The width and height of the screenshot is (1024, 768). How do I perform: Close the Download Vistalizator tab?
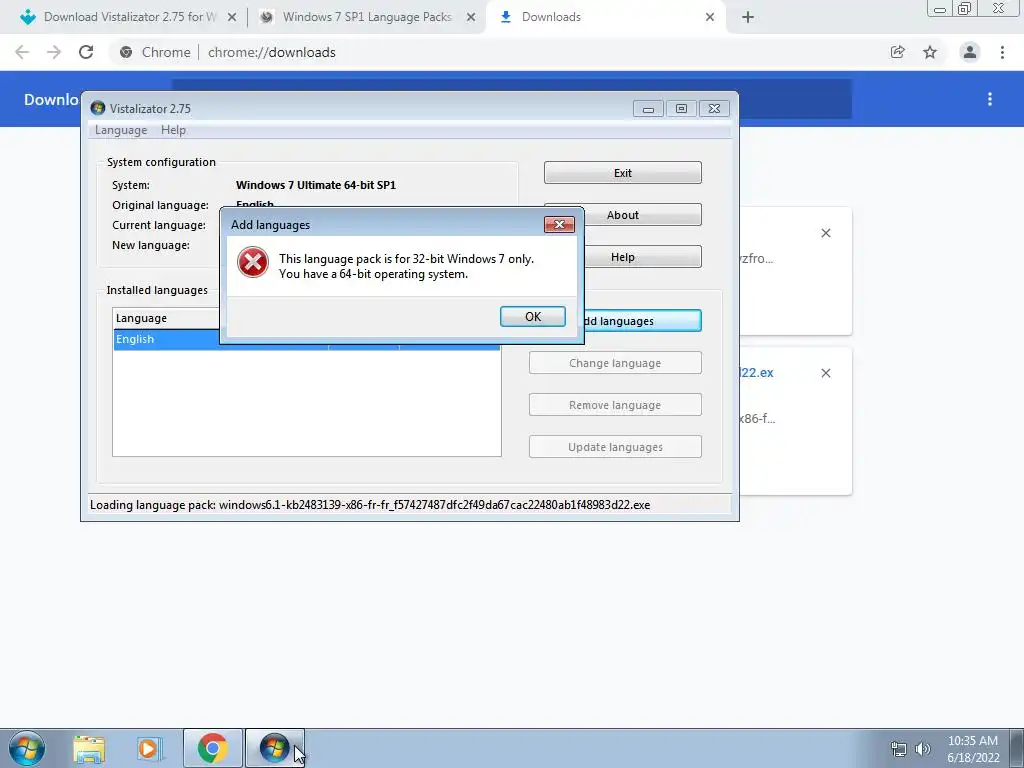(x=232, y=18)
